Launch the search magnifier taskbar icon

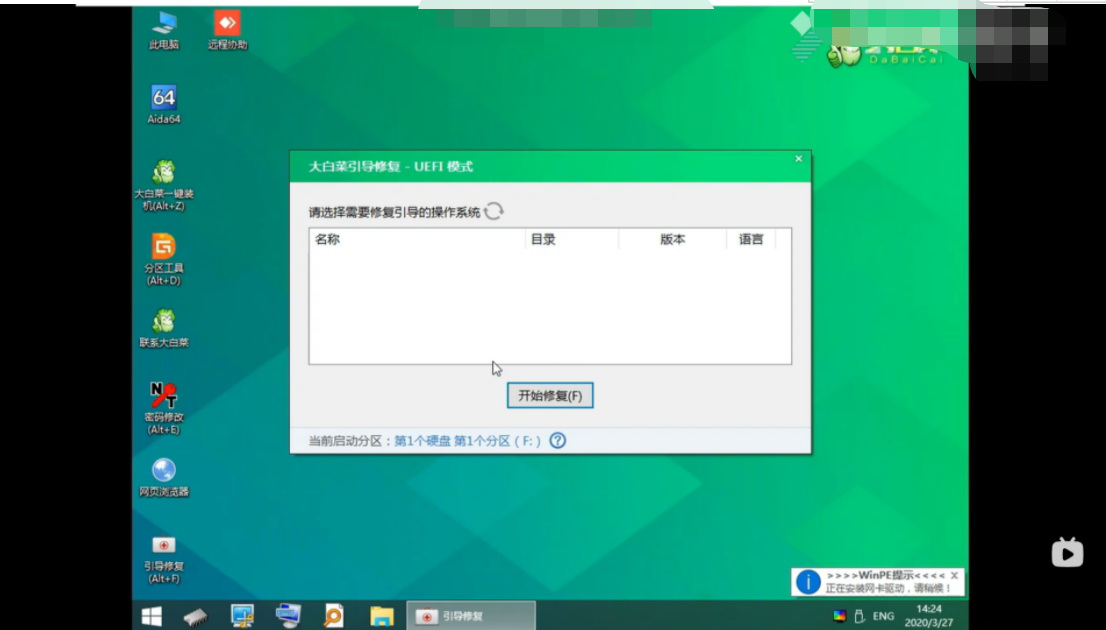click(333, 616)
